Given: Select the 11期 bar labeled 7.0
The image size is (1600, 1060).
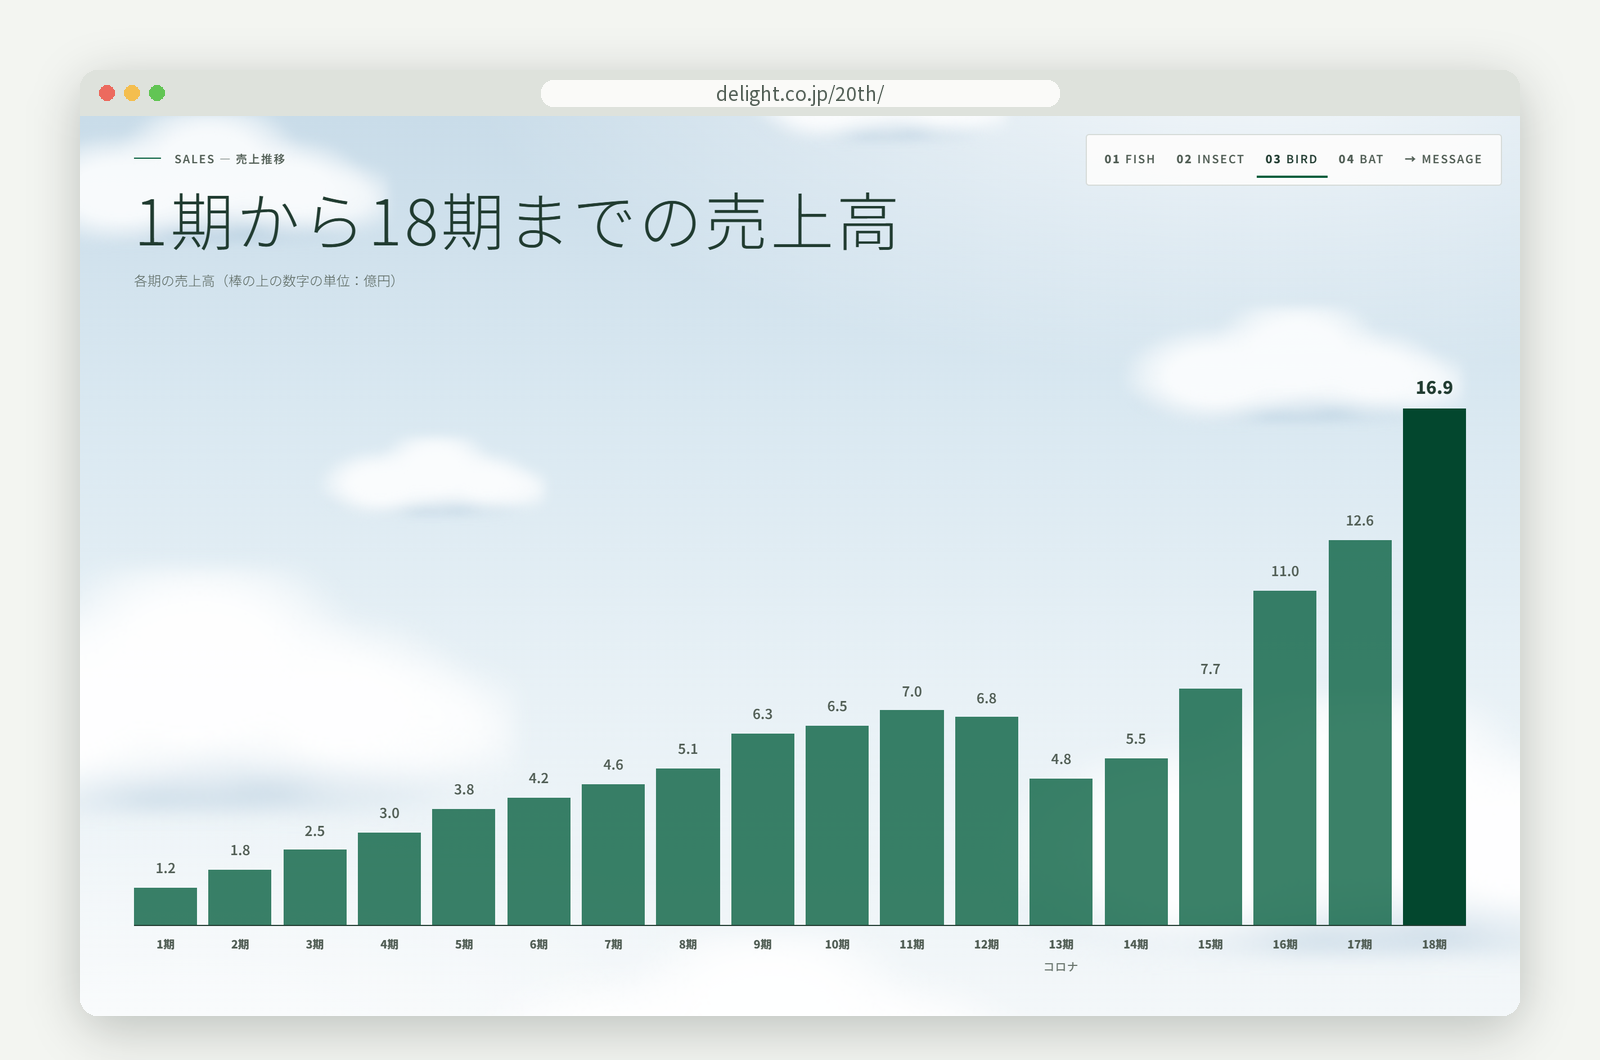Looking at the screenshot, I should point(912,818).
